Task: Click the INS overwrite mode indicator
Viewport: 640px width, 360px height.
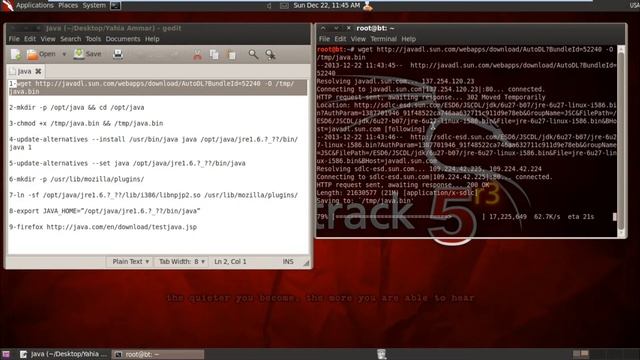Action: [288, 262]
